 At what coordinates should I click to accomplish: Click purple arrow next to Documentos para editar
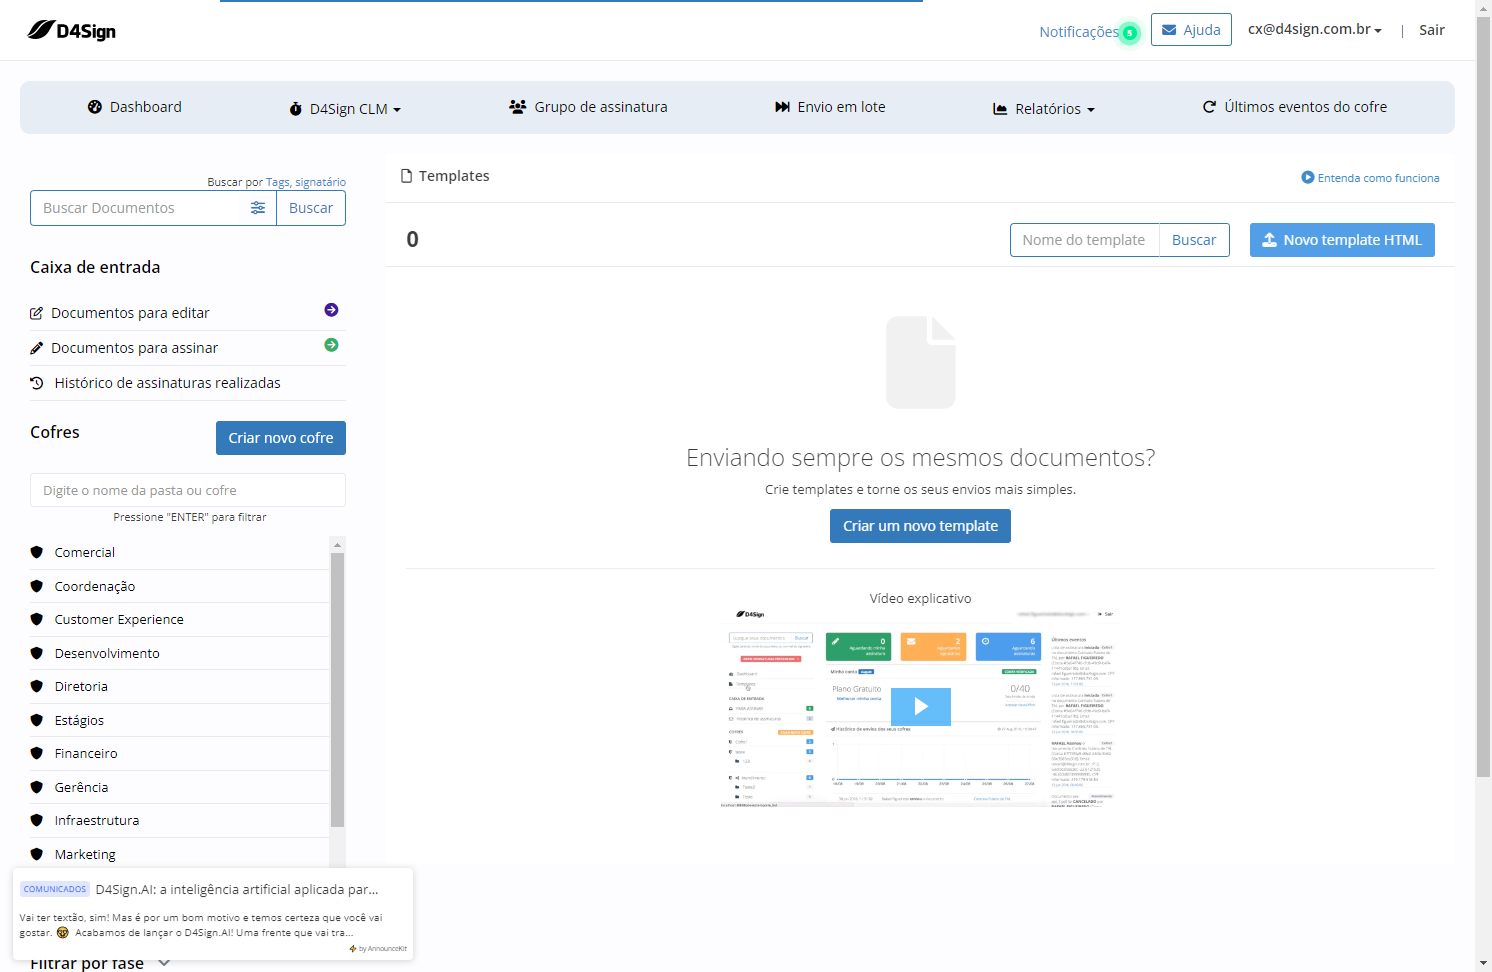(x=331, y=310)
